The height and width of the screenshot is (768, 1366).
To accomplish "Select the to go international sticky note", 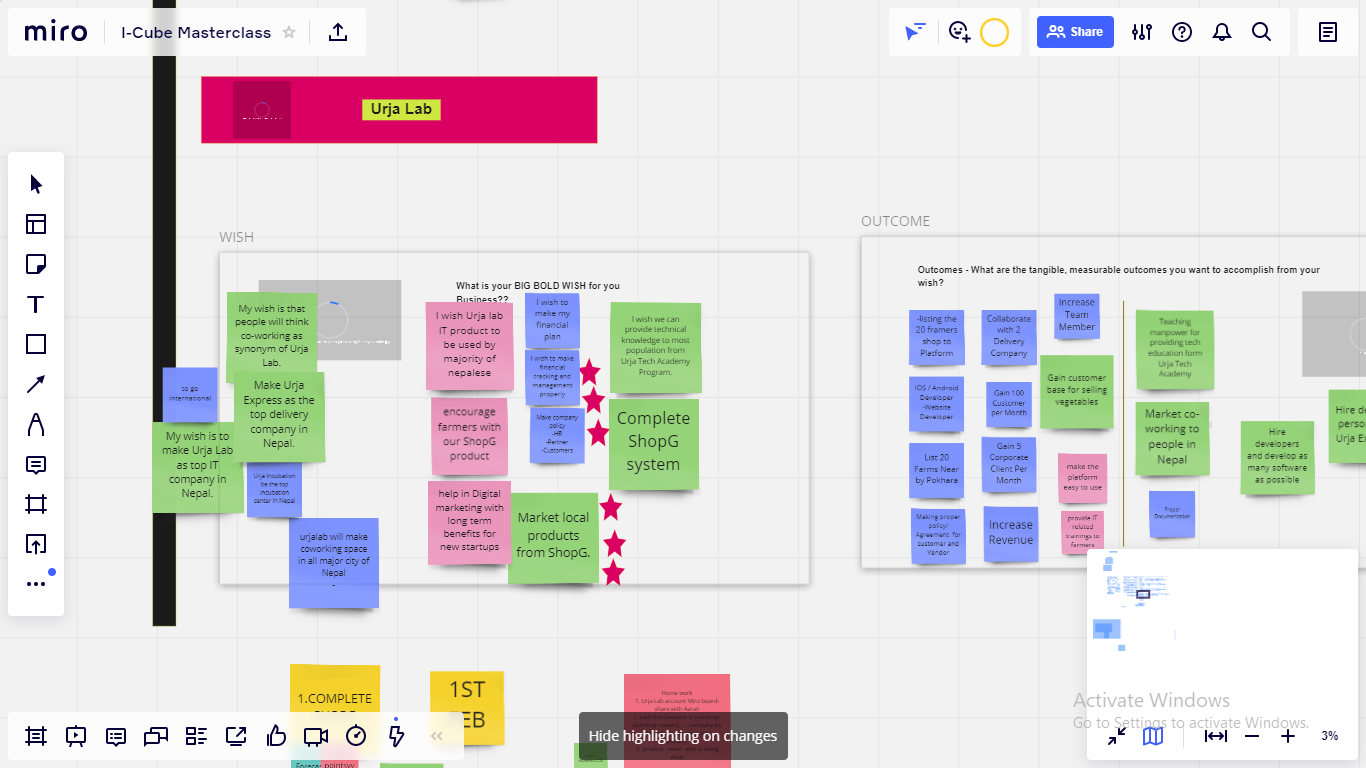I will (x=190, y=394).
